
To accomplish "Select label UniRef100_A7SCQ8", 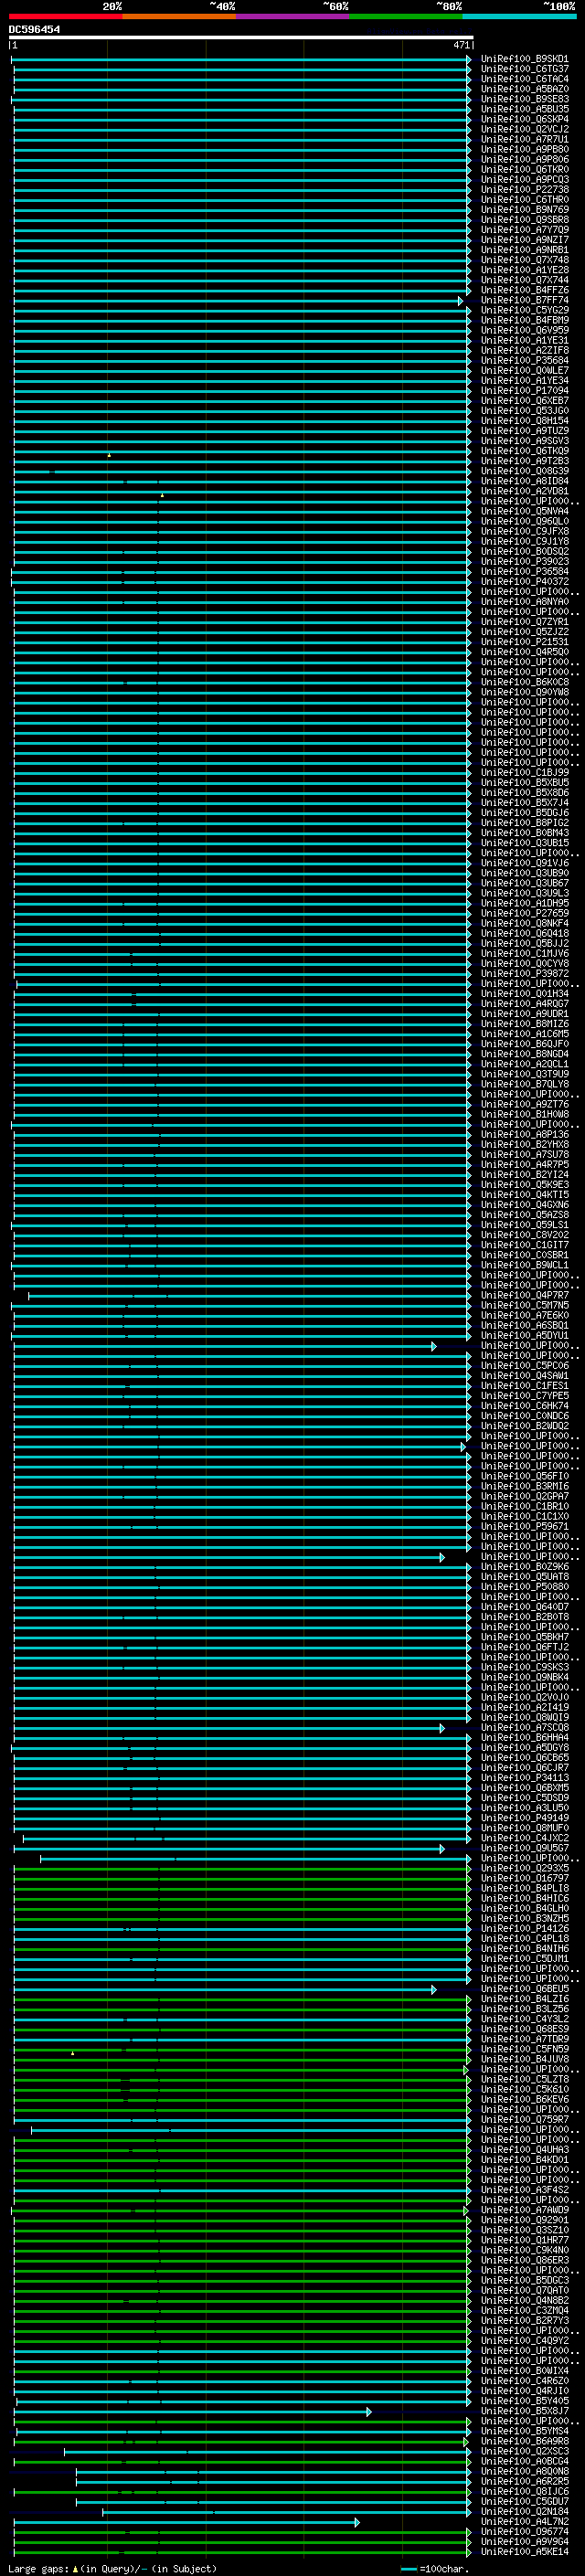I will pos(524,1727).
